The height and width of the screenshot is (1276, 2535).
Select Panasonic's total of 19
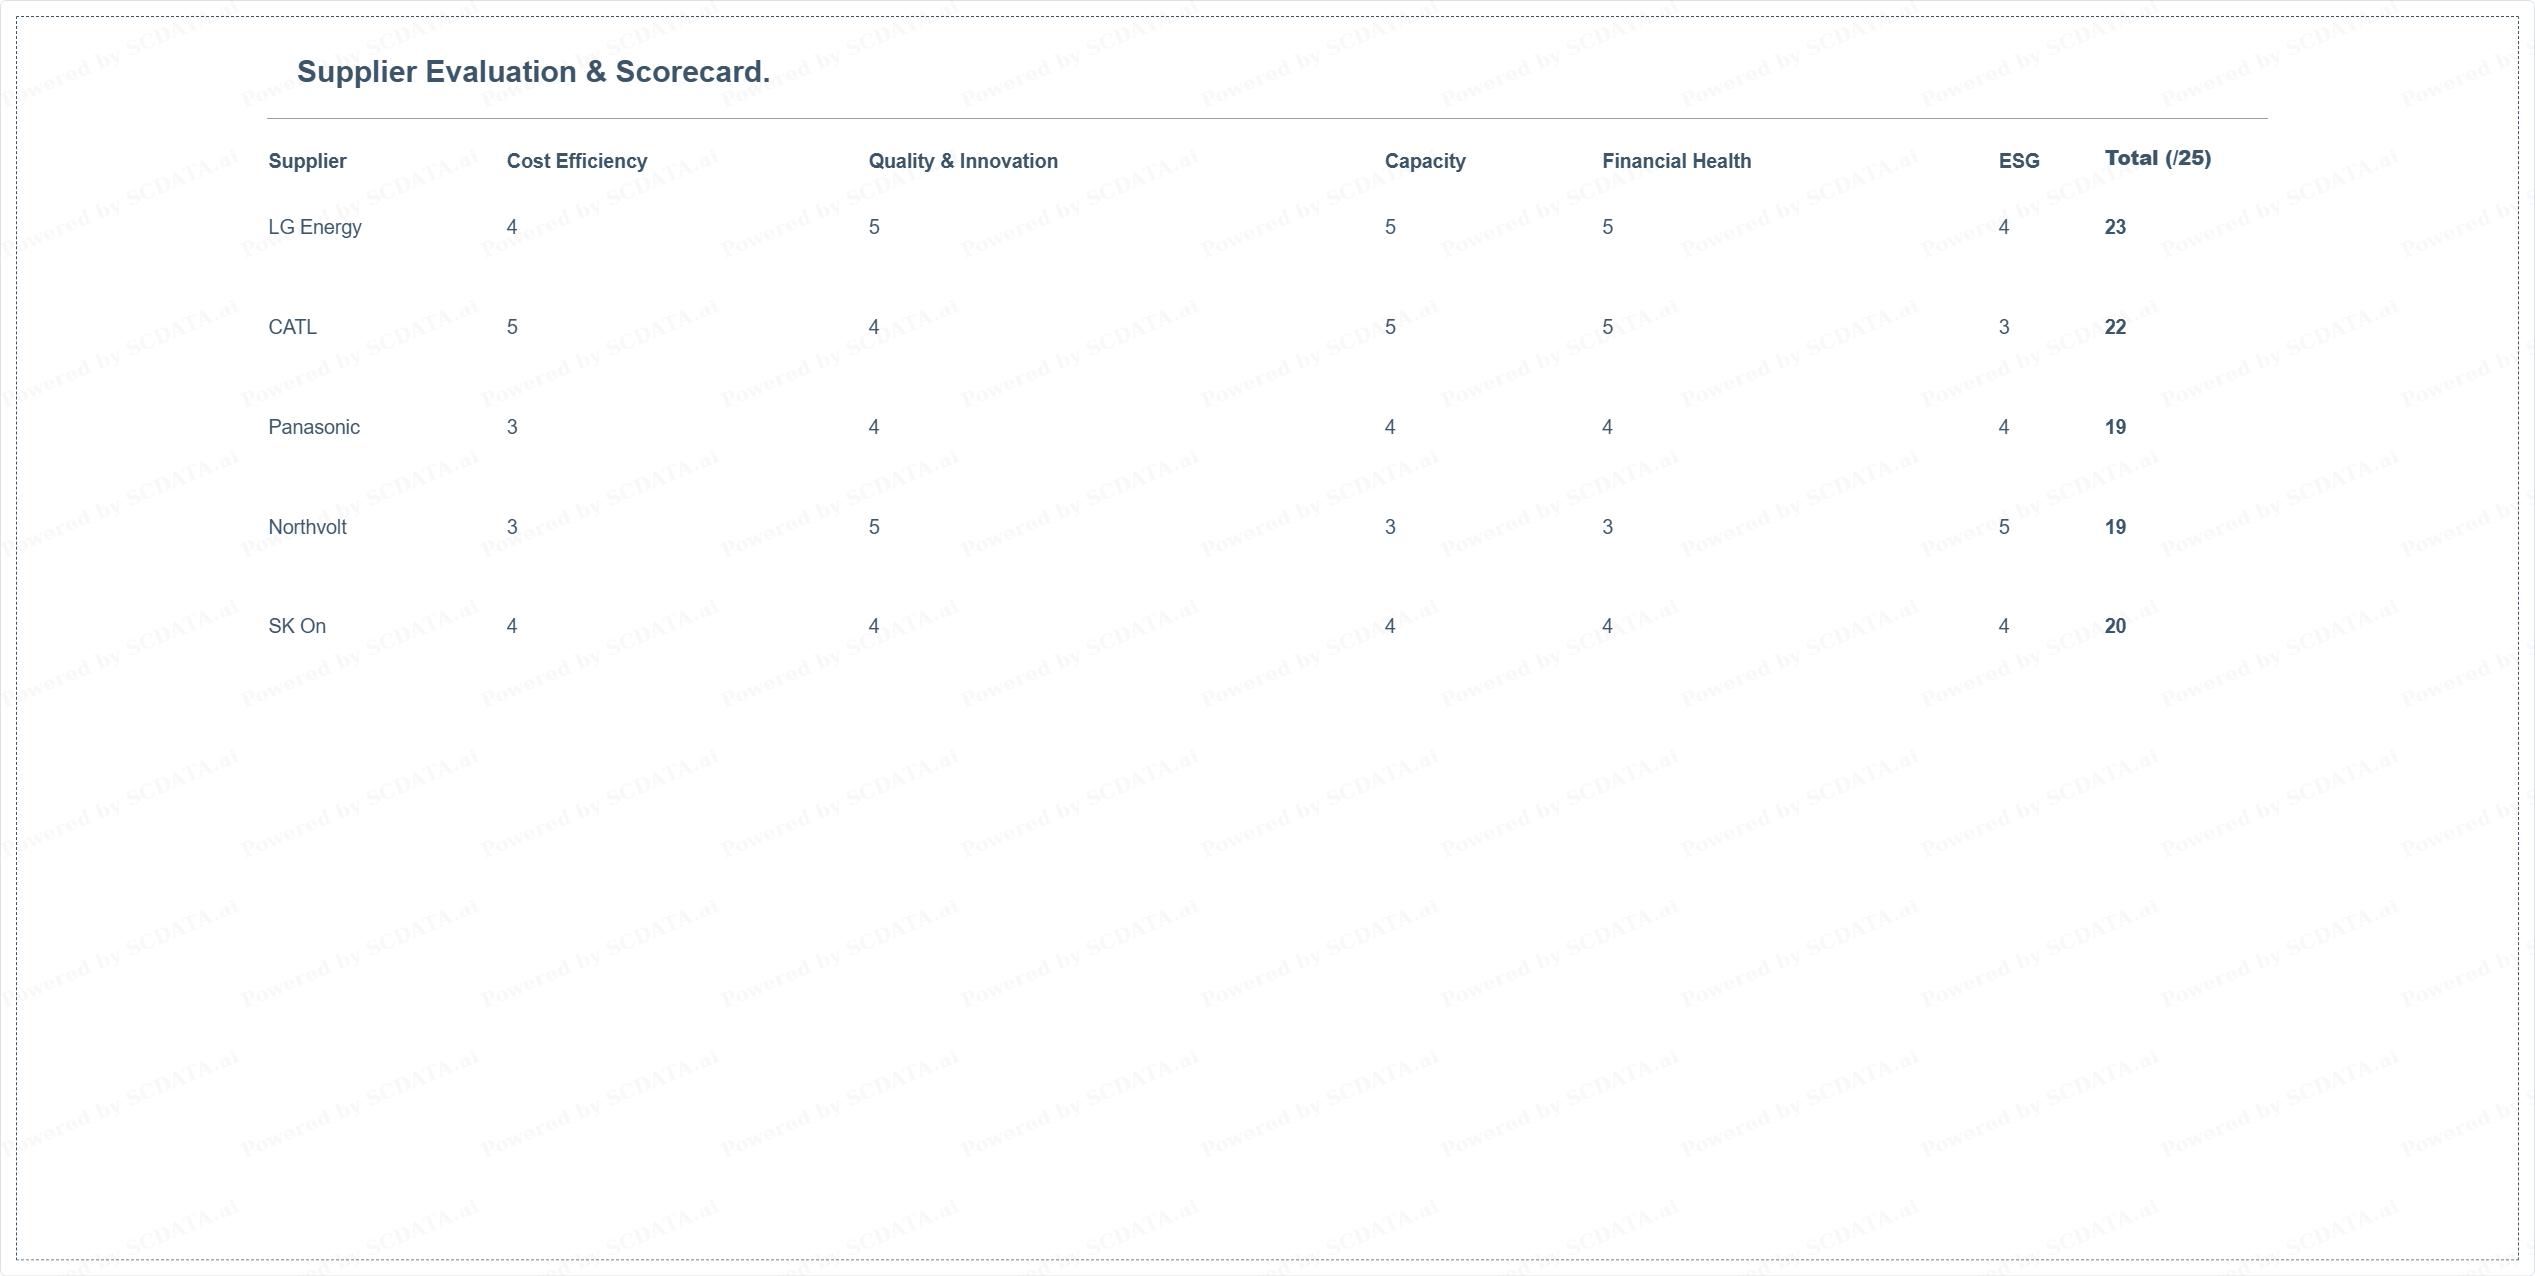[x=2115, y=427]
